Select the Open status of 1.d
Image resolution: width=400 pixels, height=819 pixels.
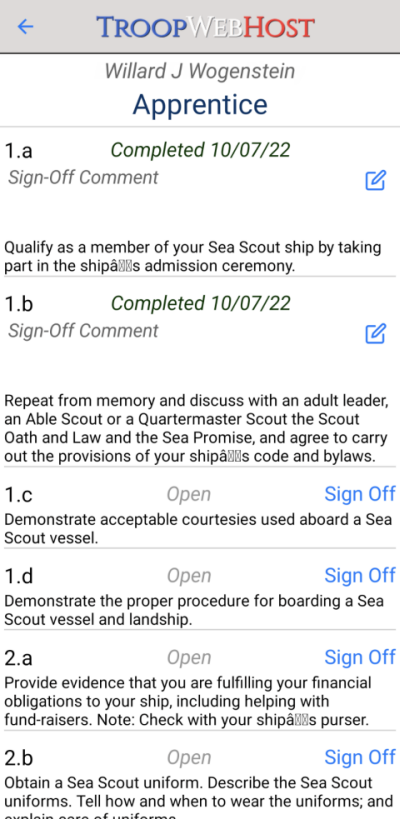(189, 576)
